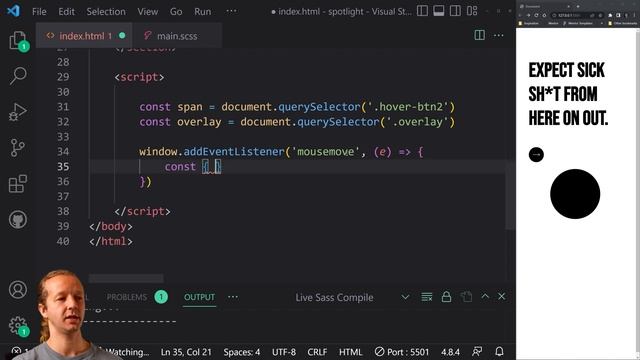Click the closing </body> tag
The height and width of the screenshot is (360, 640).
(111, 227)
